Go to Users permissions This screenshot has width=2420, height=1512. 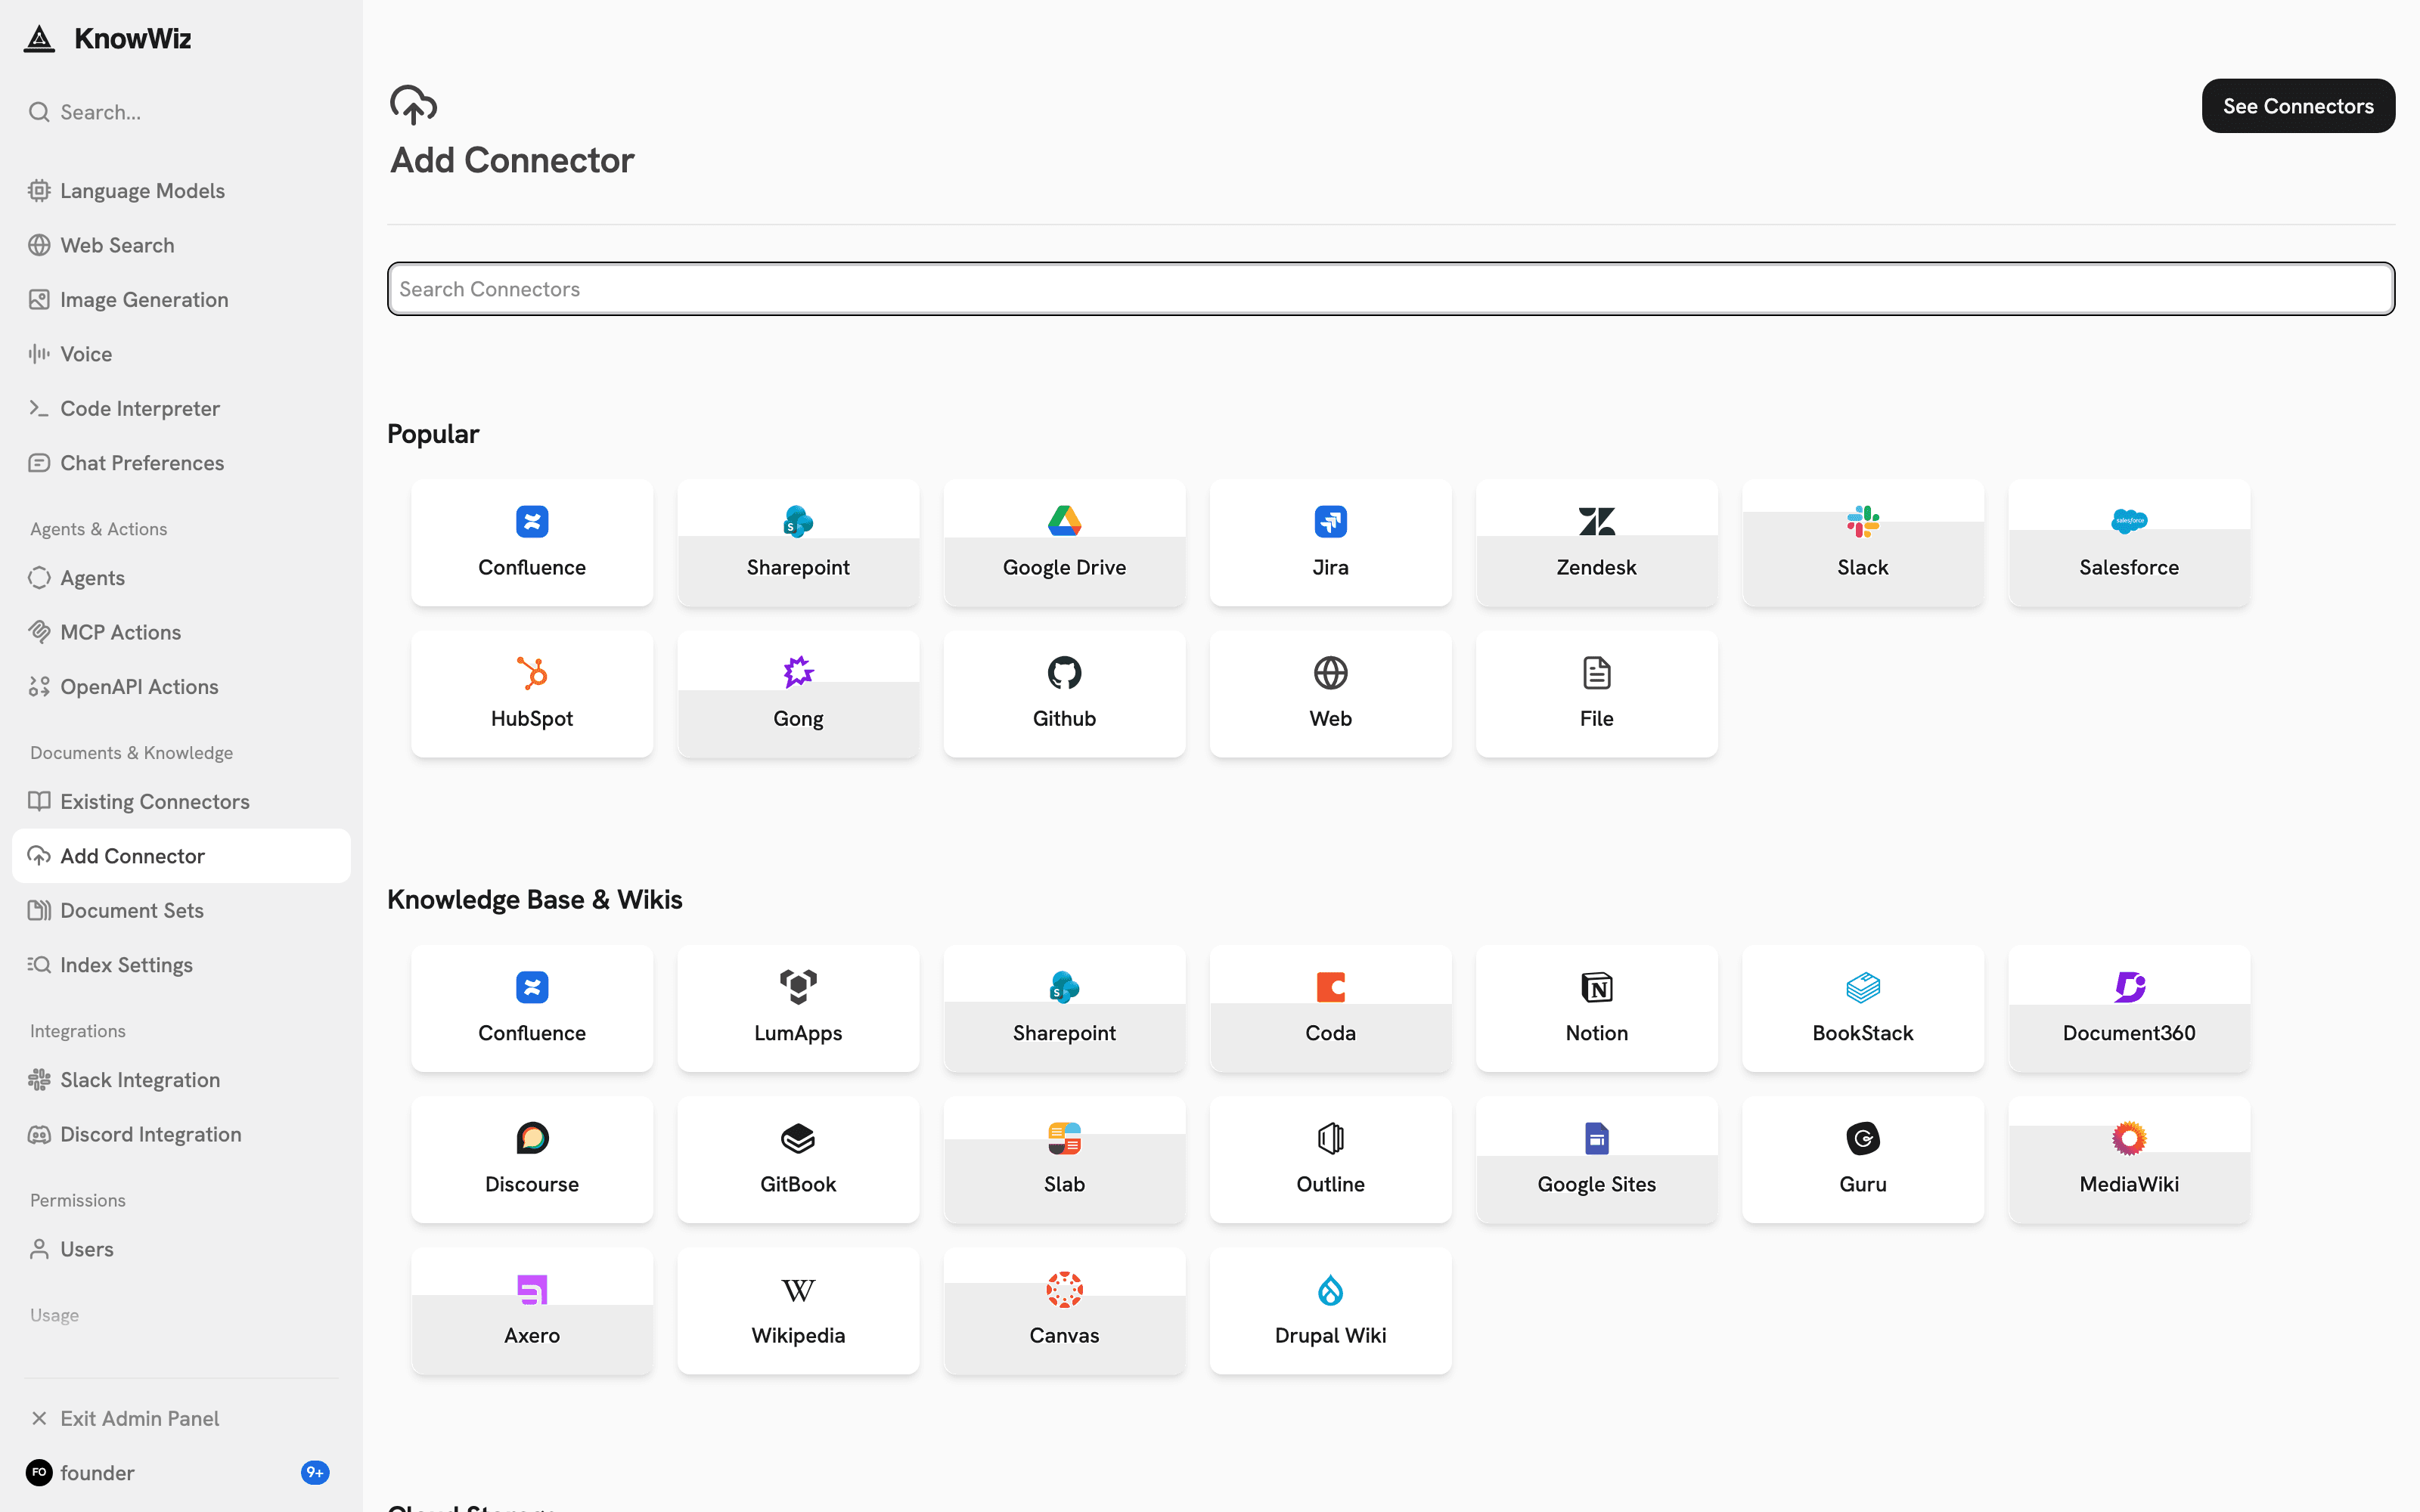pos(181,1250)
